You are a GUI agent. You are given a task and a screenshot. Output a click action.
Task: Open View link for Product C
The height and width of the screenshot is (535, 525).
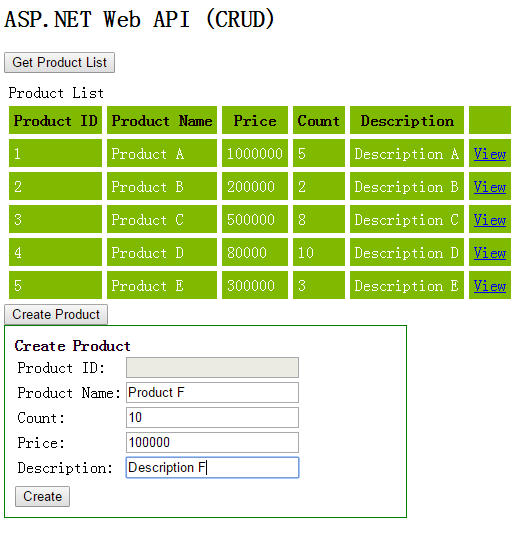pos(490,220)
